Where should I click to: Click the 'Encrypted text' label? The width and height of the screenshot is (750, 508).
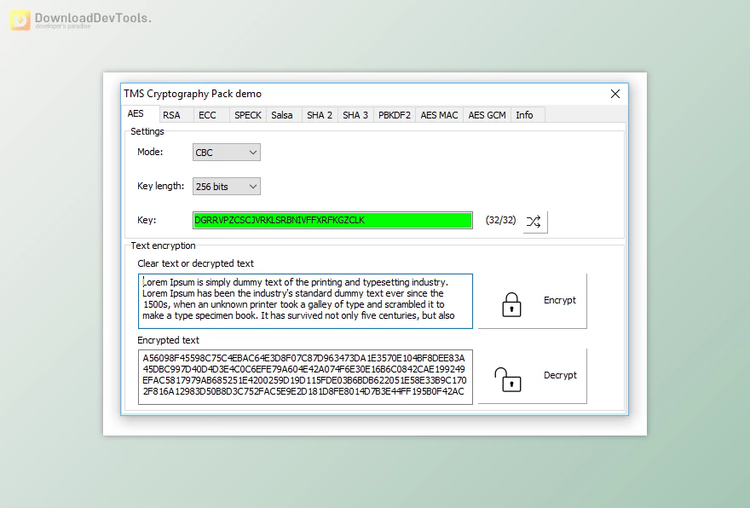[168, 340]
